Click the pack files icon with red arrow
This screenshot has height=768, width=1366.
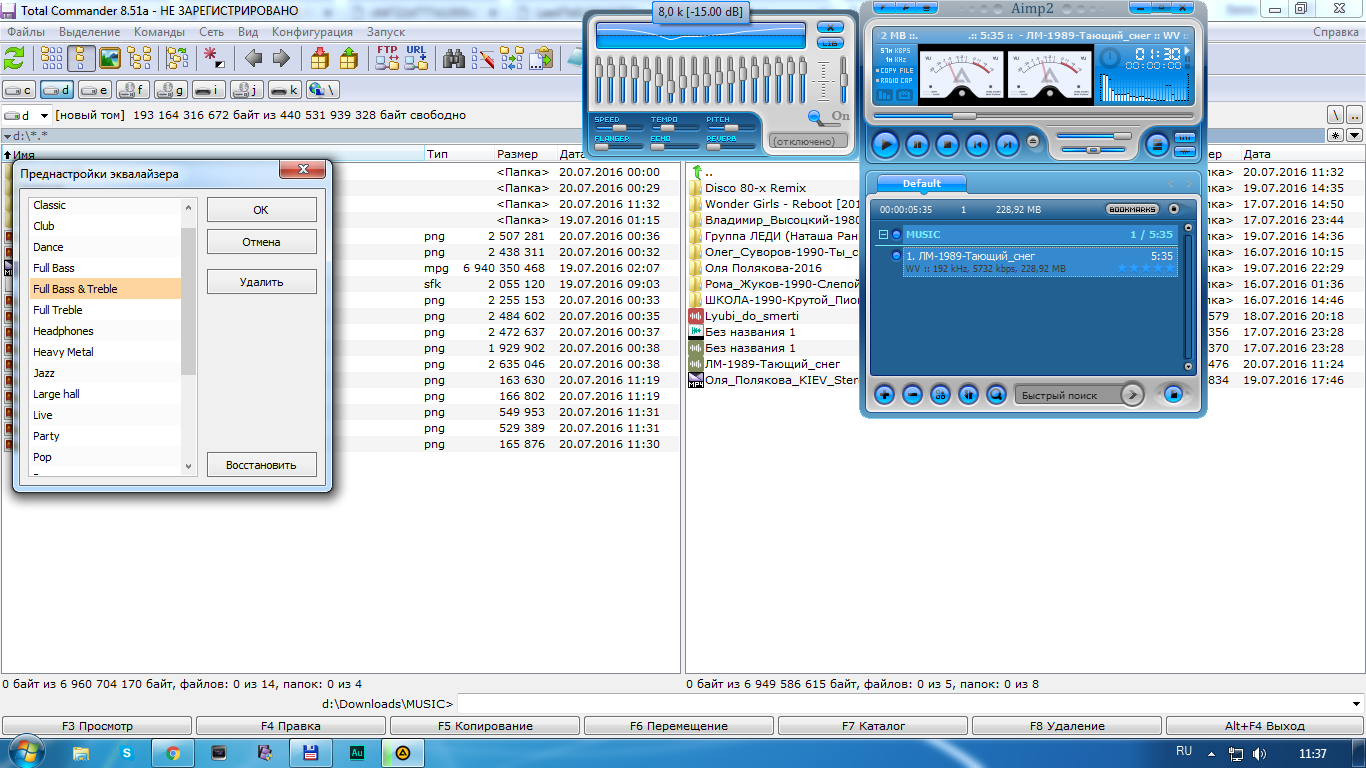pyautogui.click(x=320, y=58)
